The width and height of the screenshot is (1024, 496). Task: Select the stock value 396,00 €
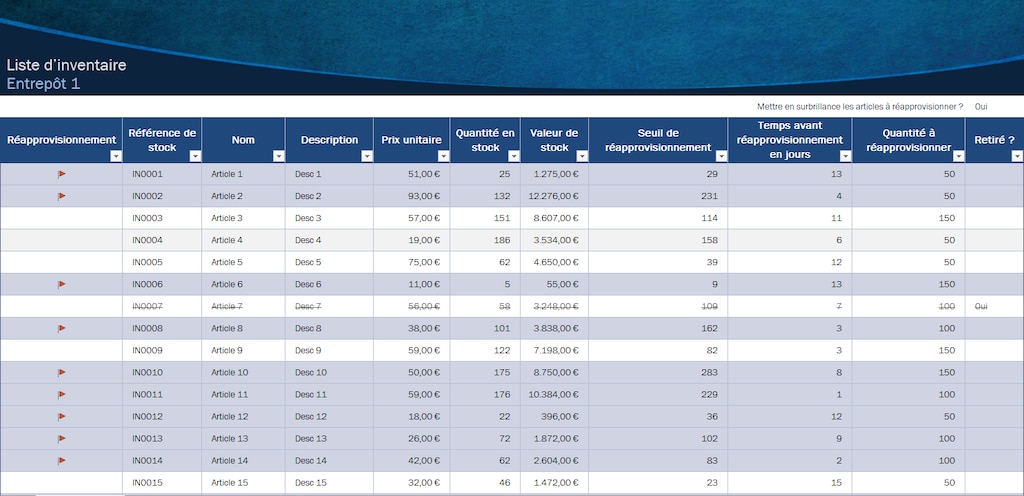[554, 416]
